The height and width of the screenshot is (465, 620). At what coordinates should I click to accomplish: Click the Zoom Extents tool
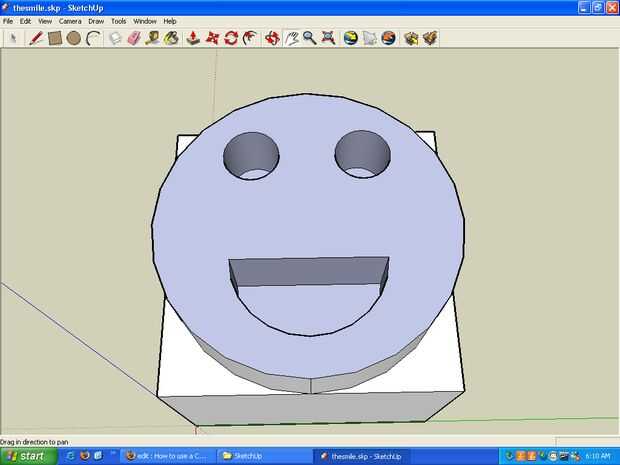click(x=328, y=38)
